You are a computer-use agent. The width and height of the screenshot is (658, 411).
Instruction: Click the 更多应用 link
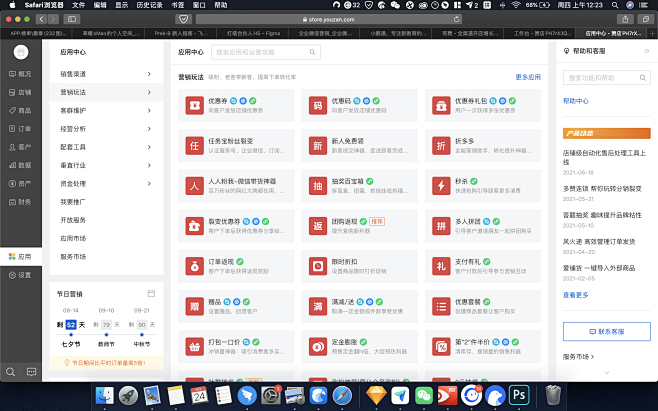click(528, 77)
